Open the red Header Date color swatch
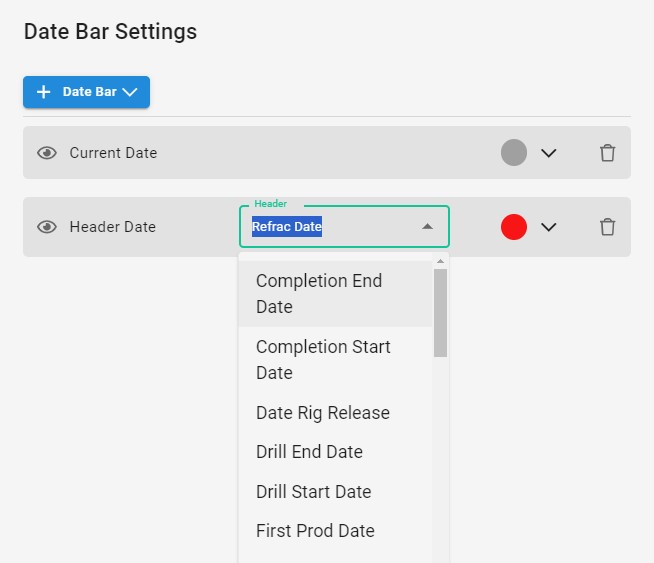654x563 pixels. (513, 227)
